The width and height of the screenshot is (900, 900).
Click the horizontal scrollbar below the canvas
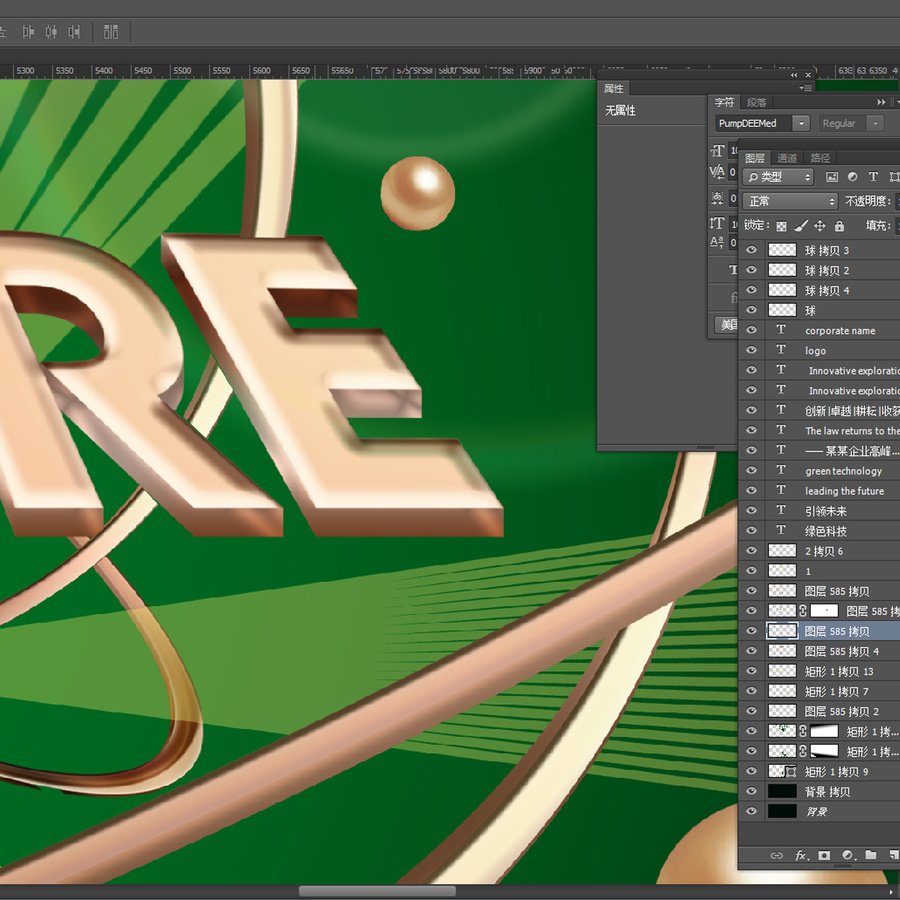click(378, 891)
